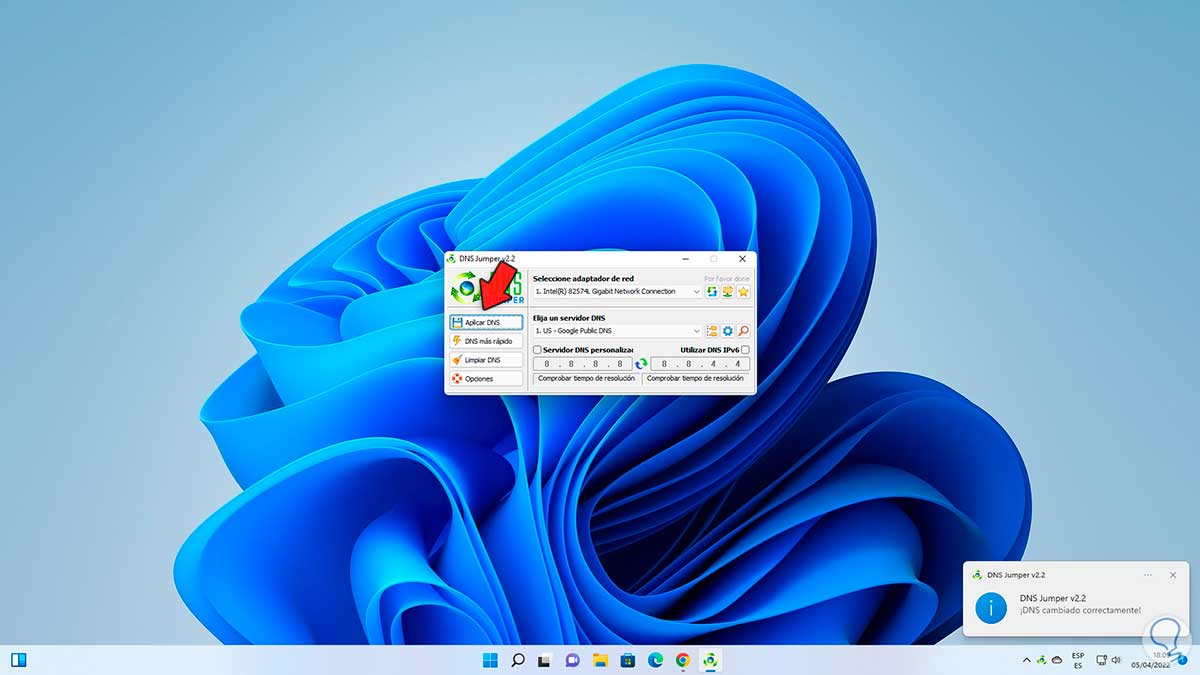This screenshot has height=675, width=1200.
Task: Open OneDrive cloud tray icon
Action: 1057,660
